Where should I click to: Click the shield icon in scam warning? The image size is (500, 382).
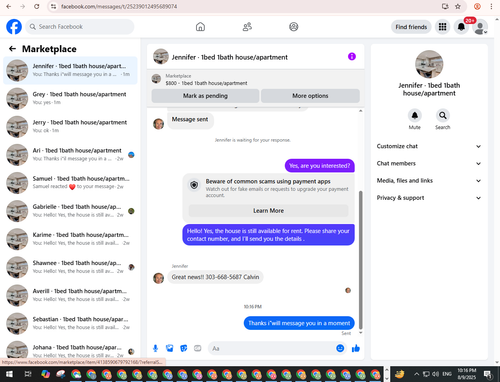point(194,185)
